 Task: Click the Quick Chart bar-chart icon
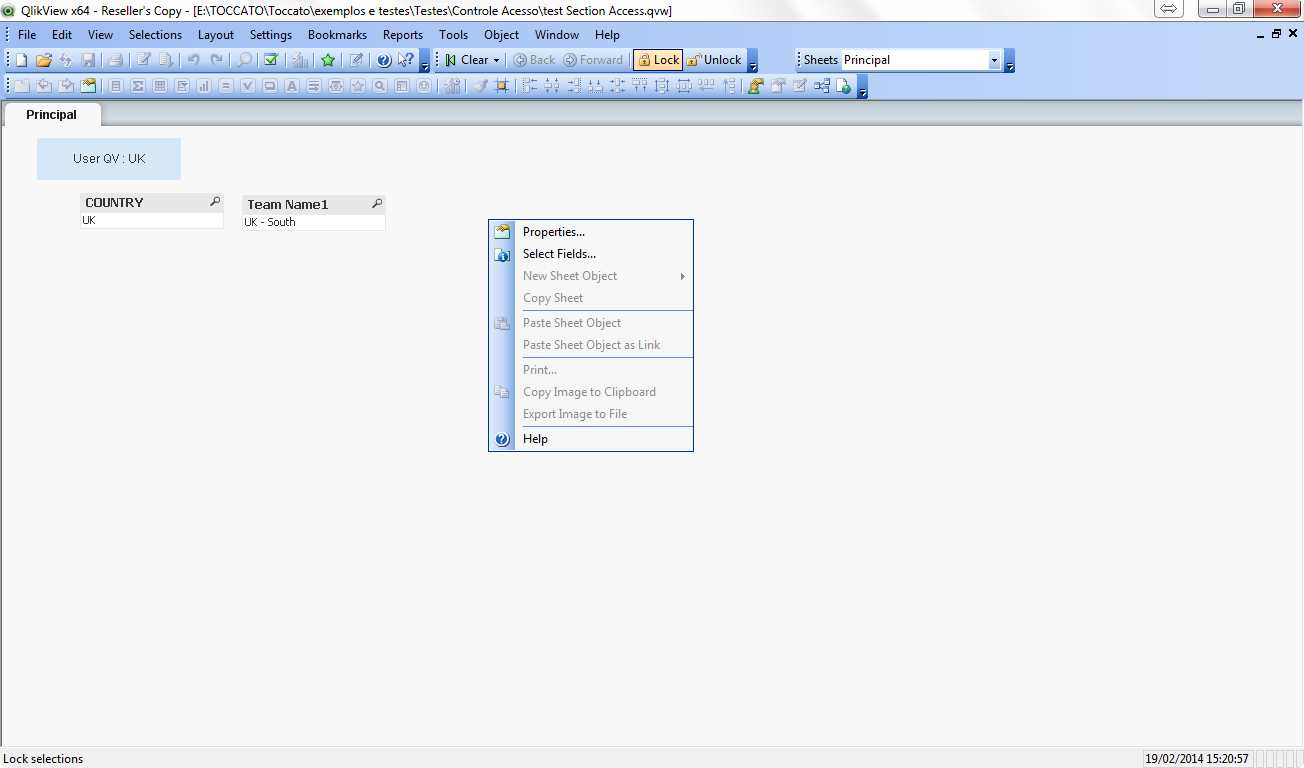(300, 60)
